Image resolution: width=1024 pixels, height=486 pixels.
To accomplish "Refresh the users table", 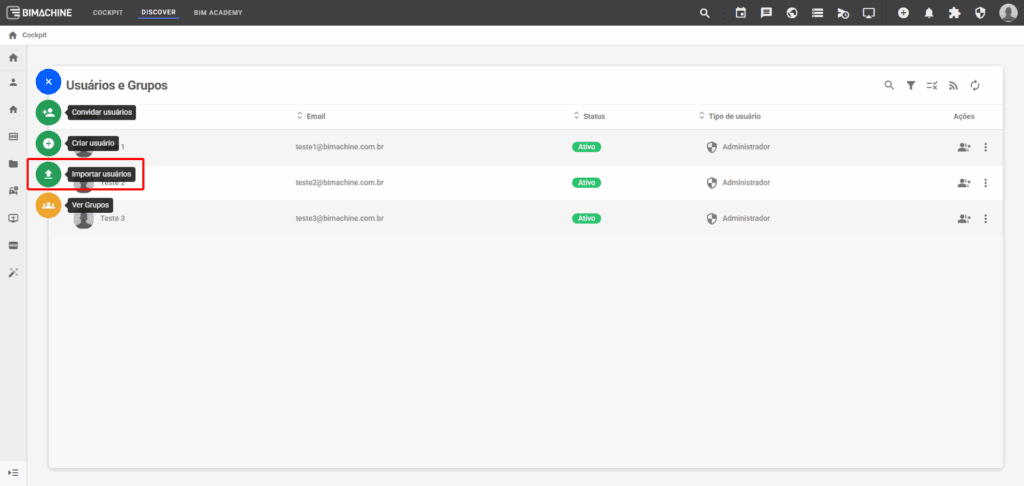I will 975,86.
